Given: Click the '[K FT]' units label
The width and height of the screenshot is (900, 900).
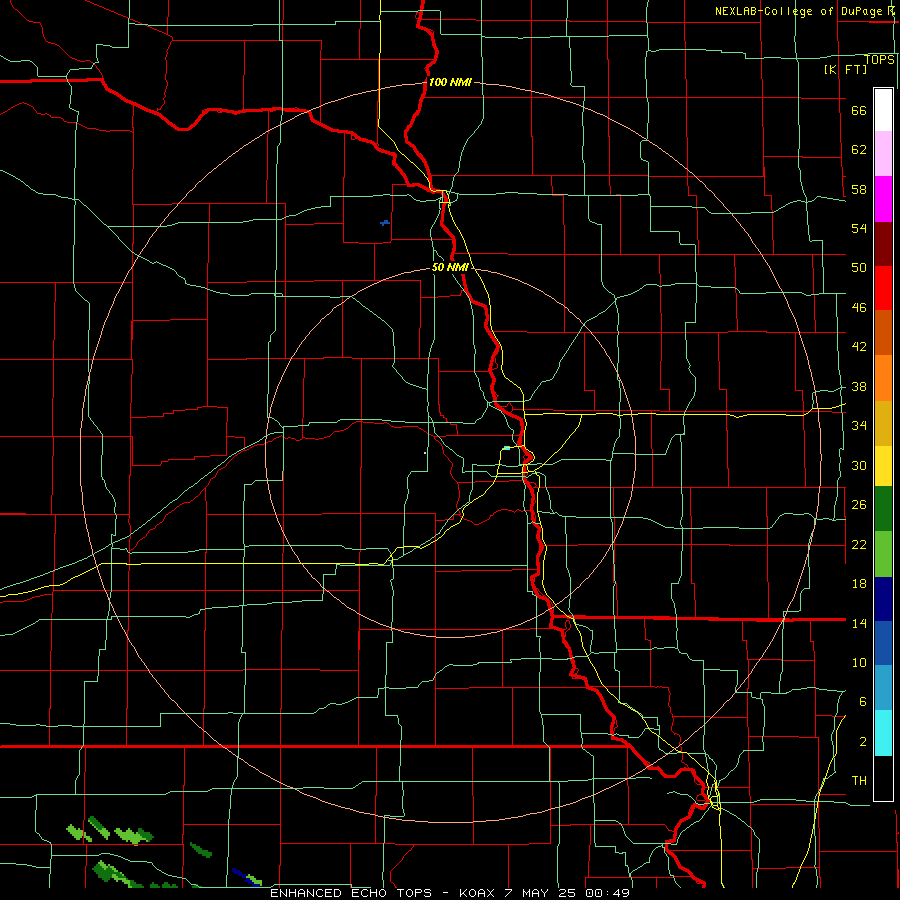Looking at the screenshot, I should click(845, 69).
